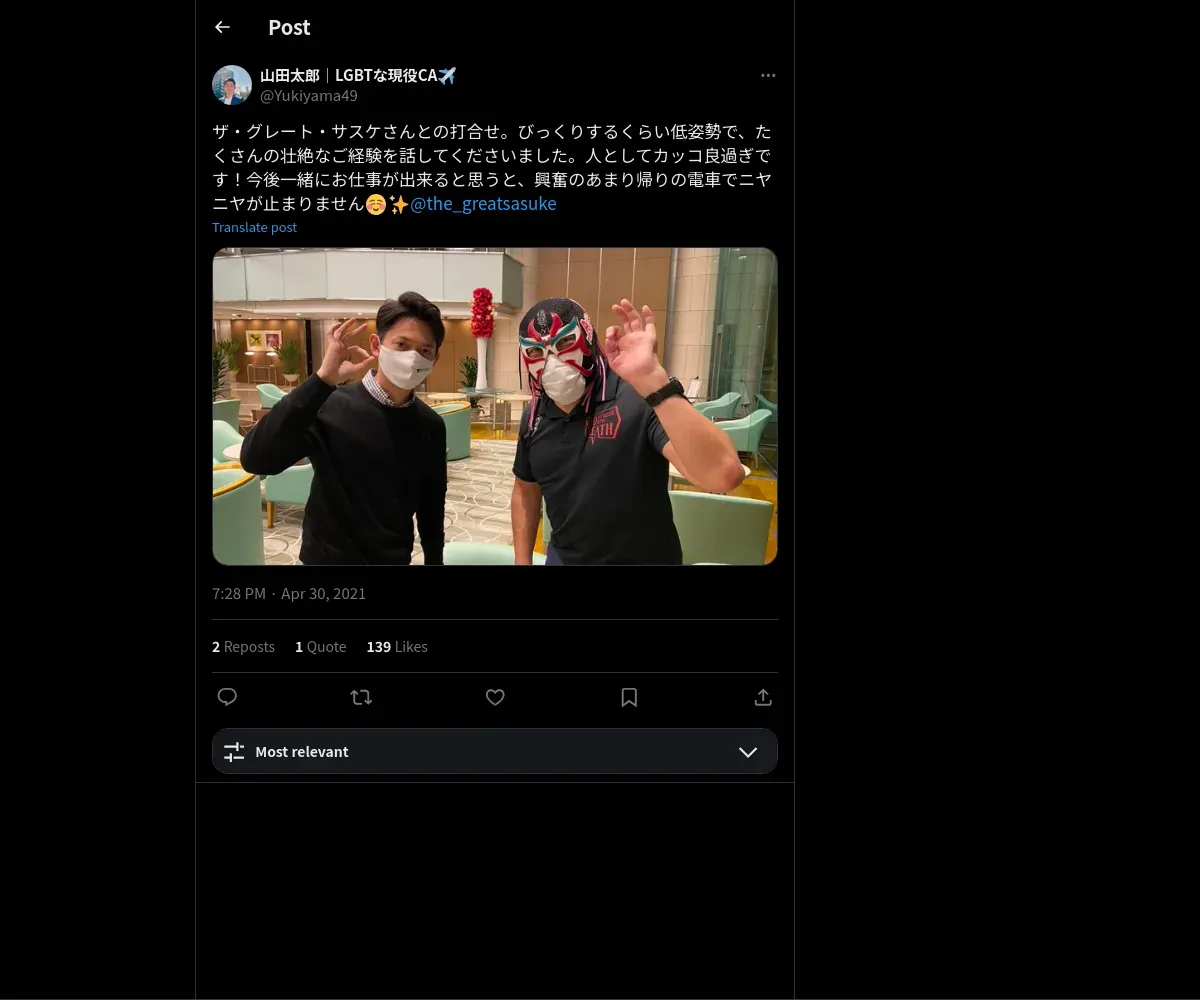Click the 7:28 PM · Apr 30, 2021 timestamp
This screenshot has height=1000, width=1200.
coord(289,594)
